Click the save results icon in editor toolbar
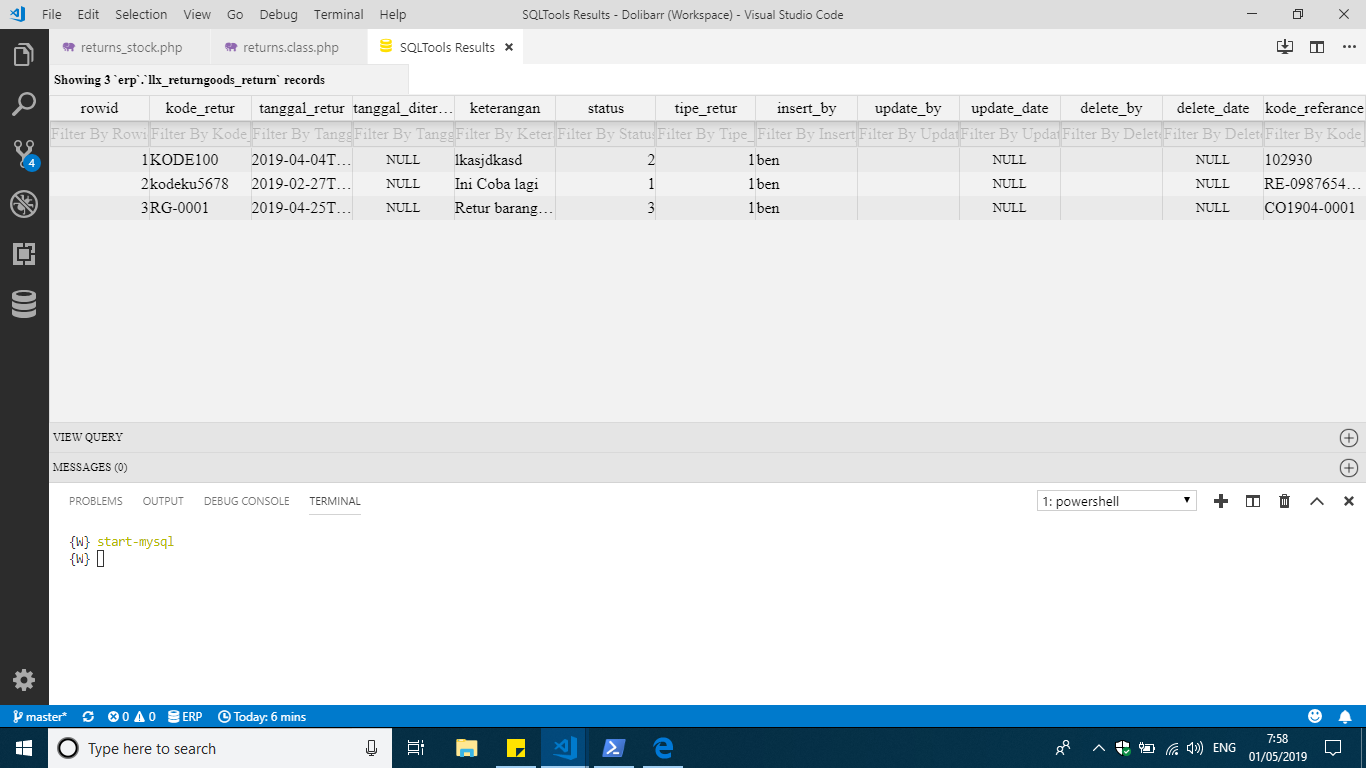The image size is (1366, 768). [x=1286, y=47]
